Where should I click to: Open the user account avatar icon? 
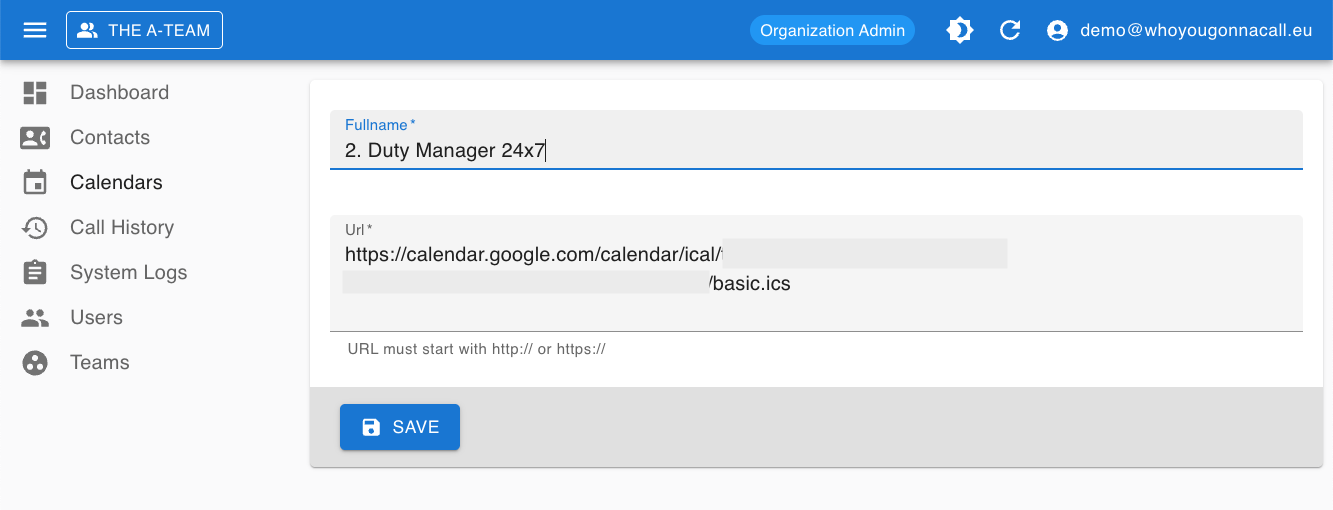[1057, 31]
